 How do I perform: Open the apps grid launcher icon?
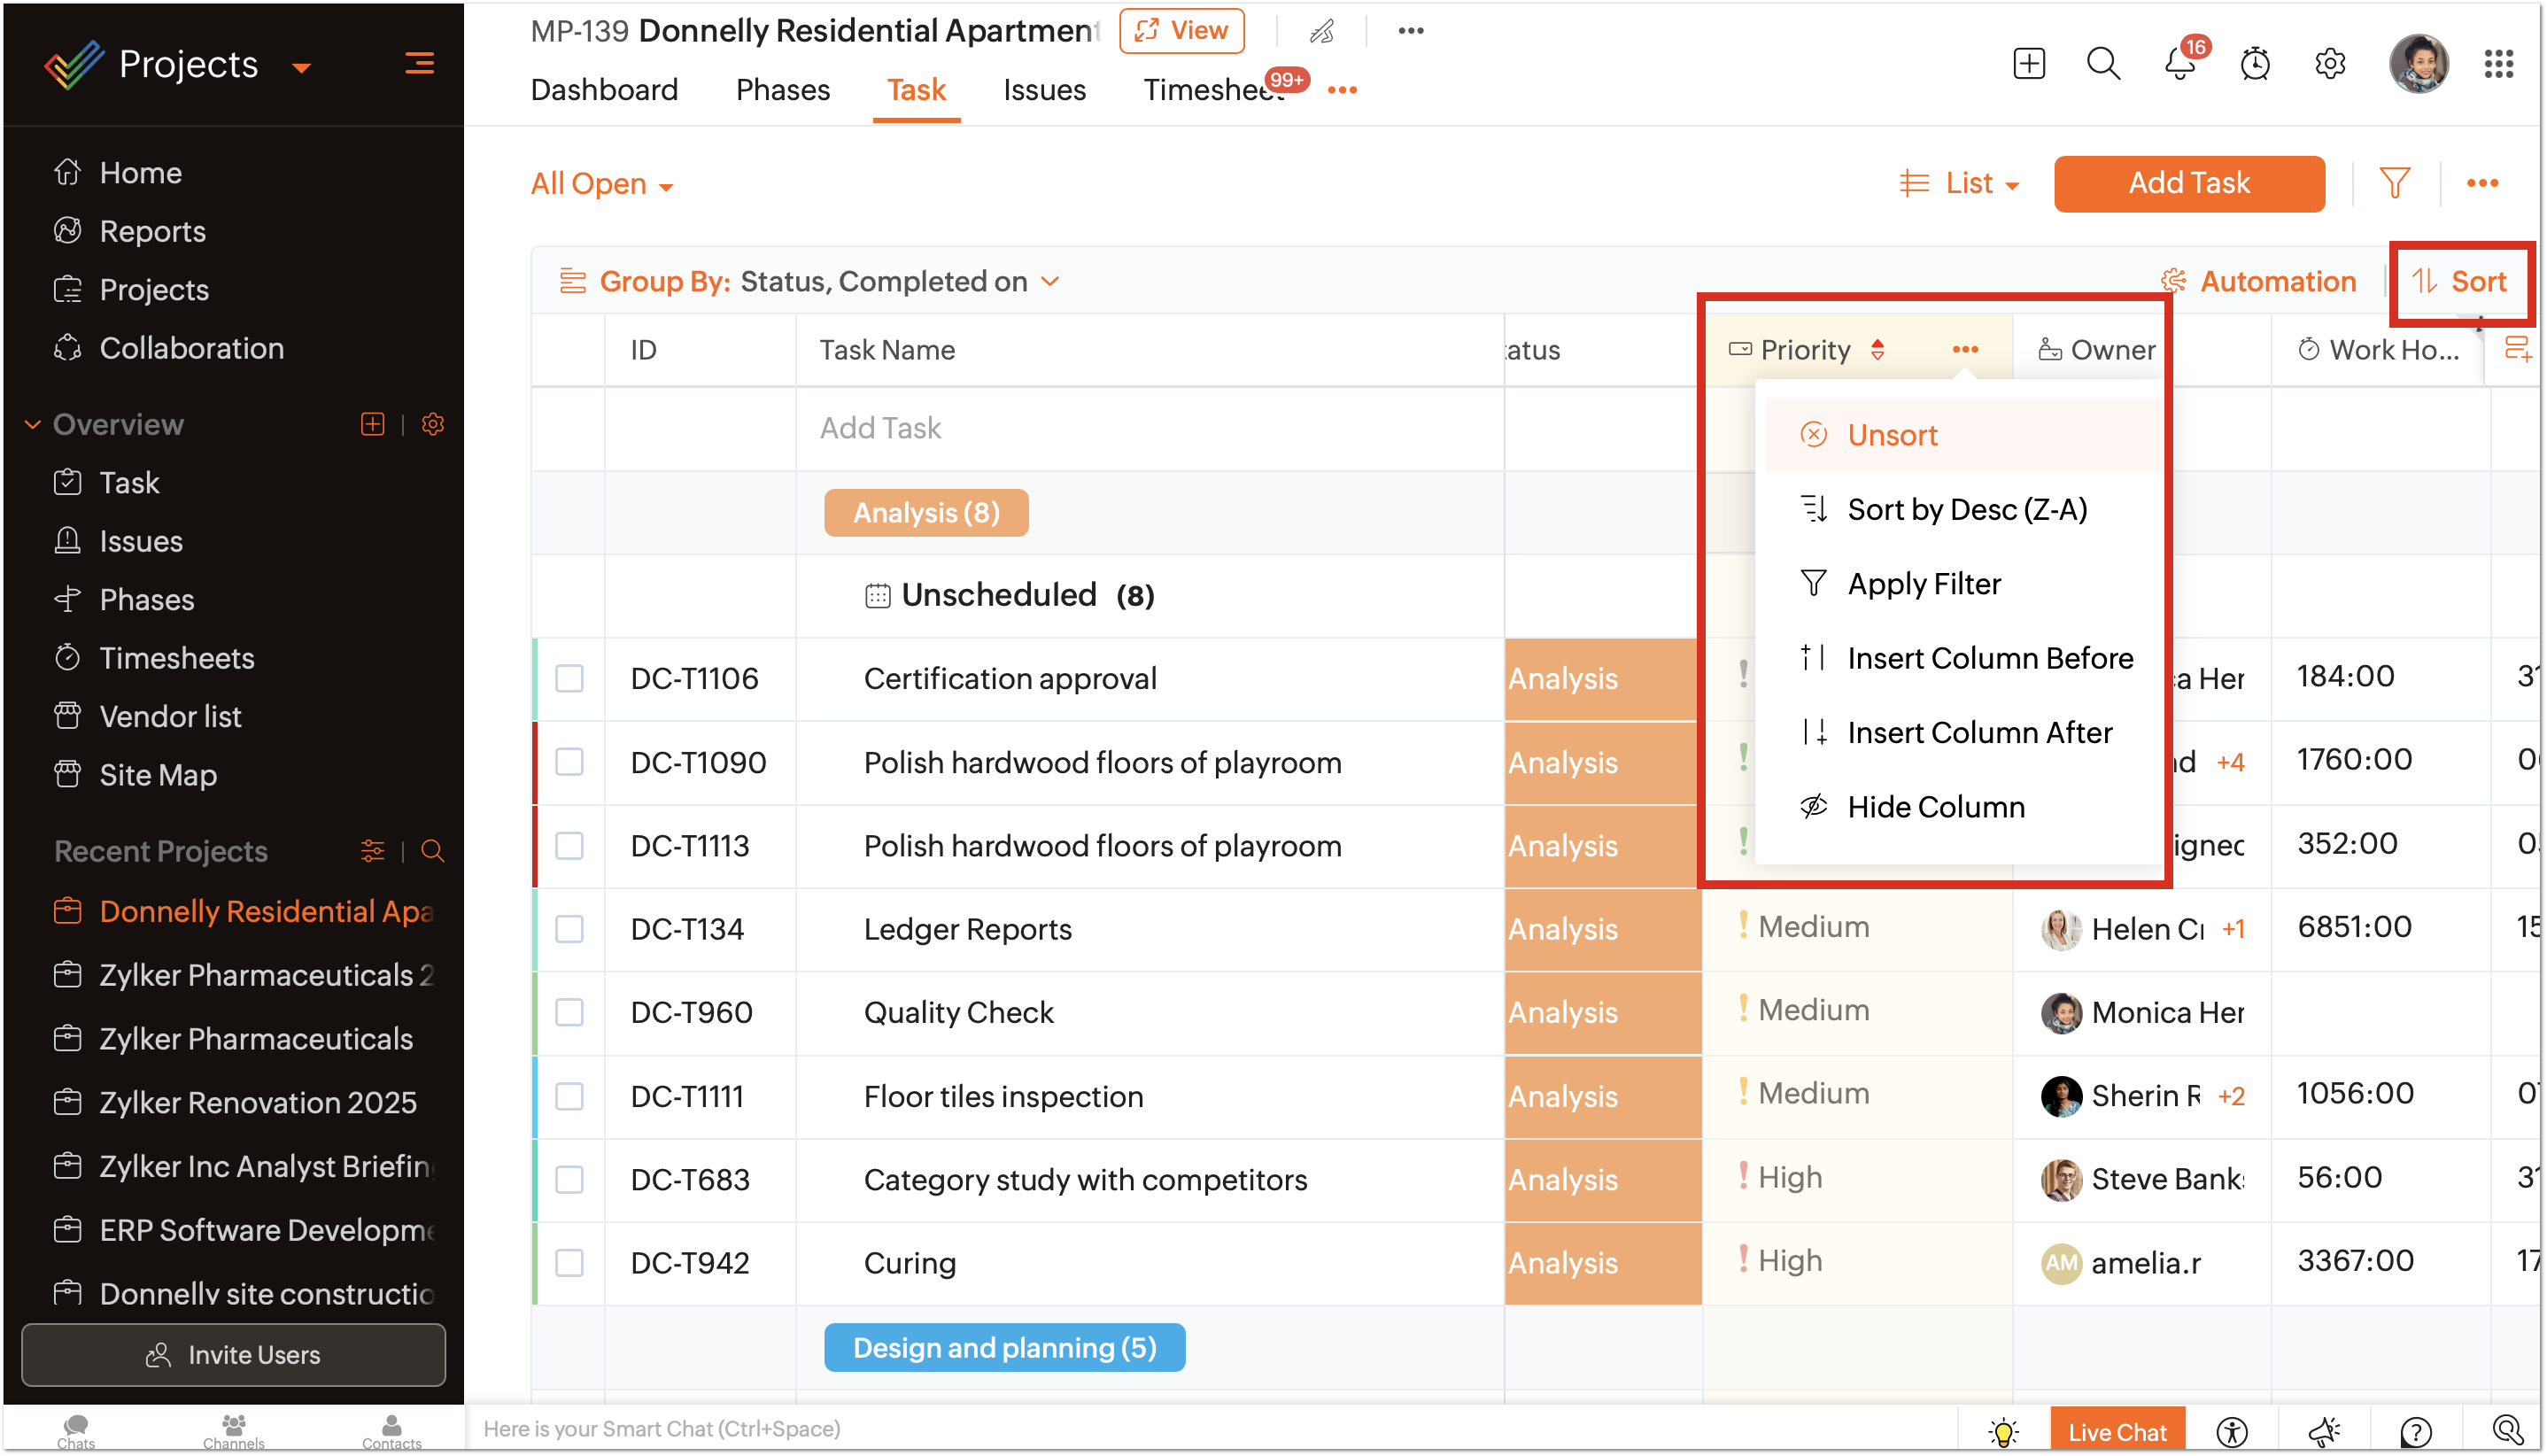pos(2497,64)
